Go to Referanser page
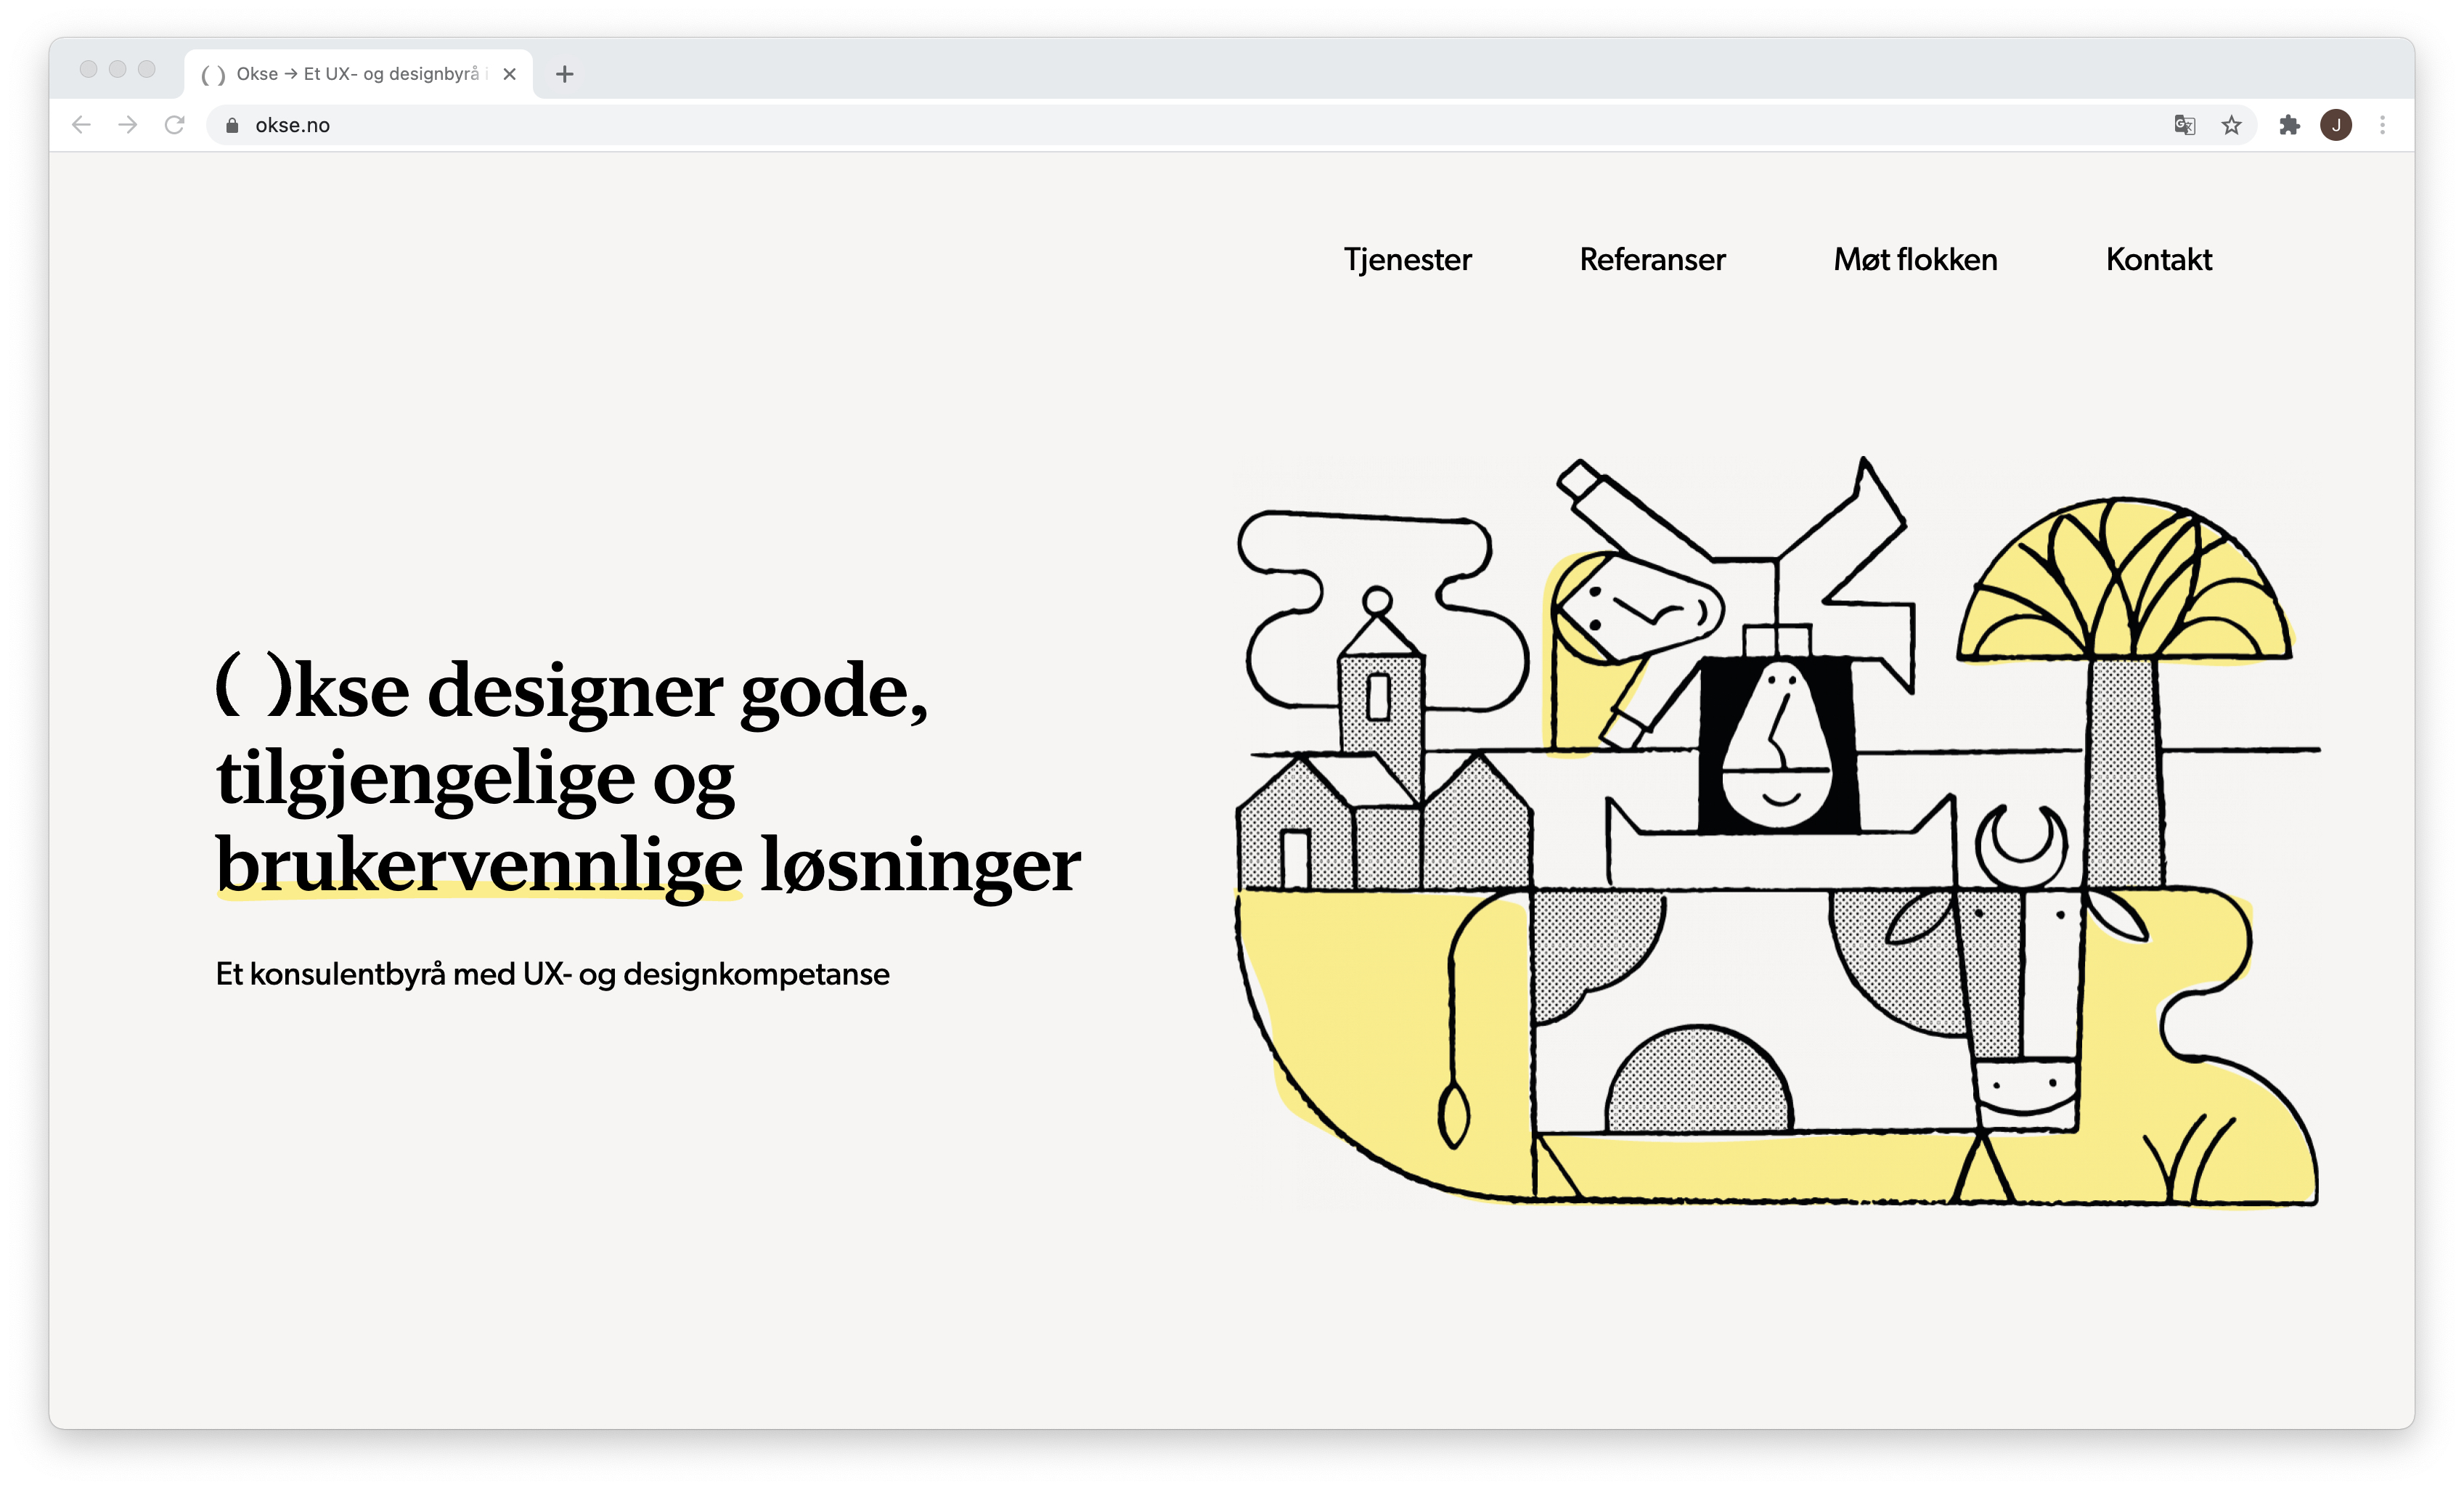The image size is (2464, 1490). click(1652, 260)
